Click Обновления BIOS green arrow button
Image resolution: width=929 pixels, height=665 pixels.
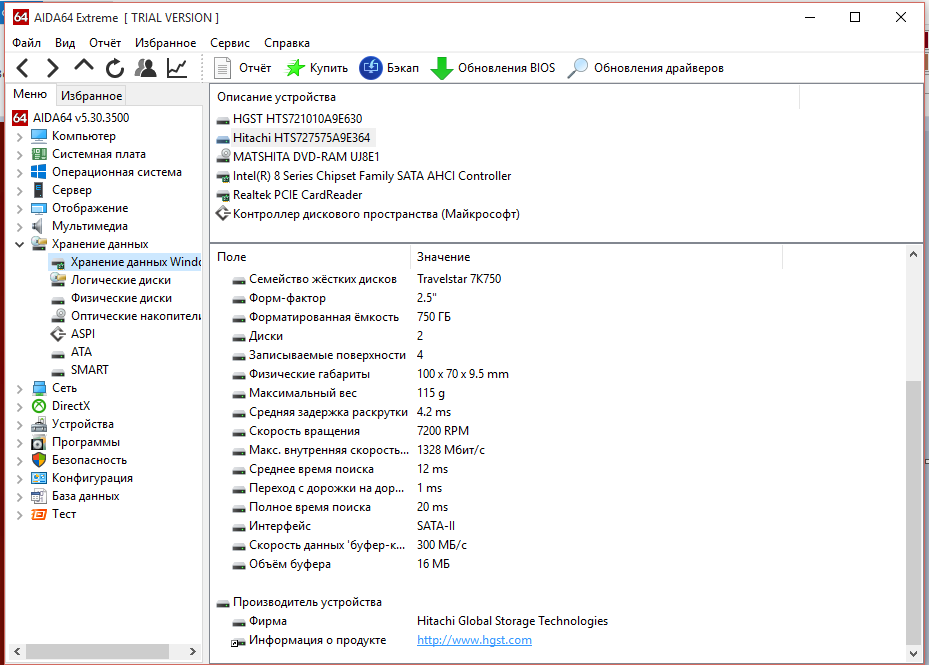pyautogui.click(x=493, y=68)
